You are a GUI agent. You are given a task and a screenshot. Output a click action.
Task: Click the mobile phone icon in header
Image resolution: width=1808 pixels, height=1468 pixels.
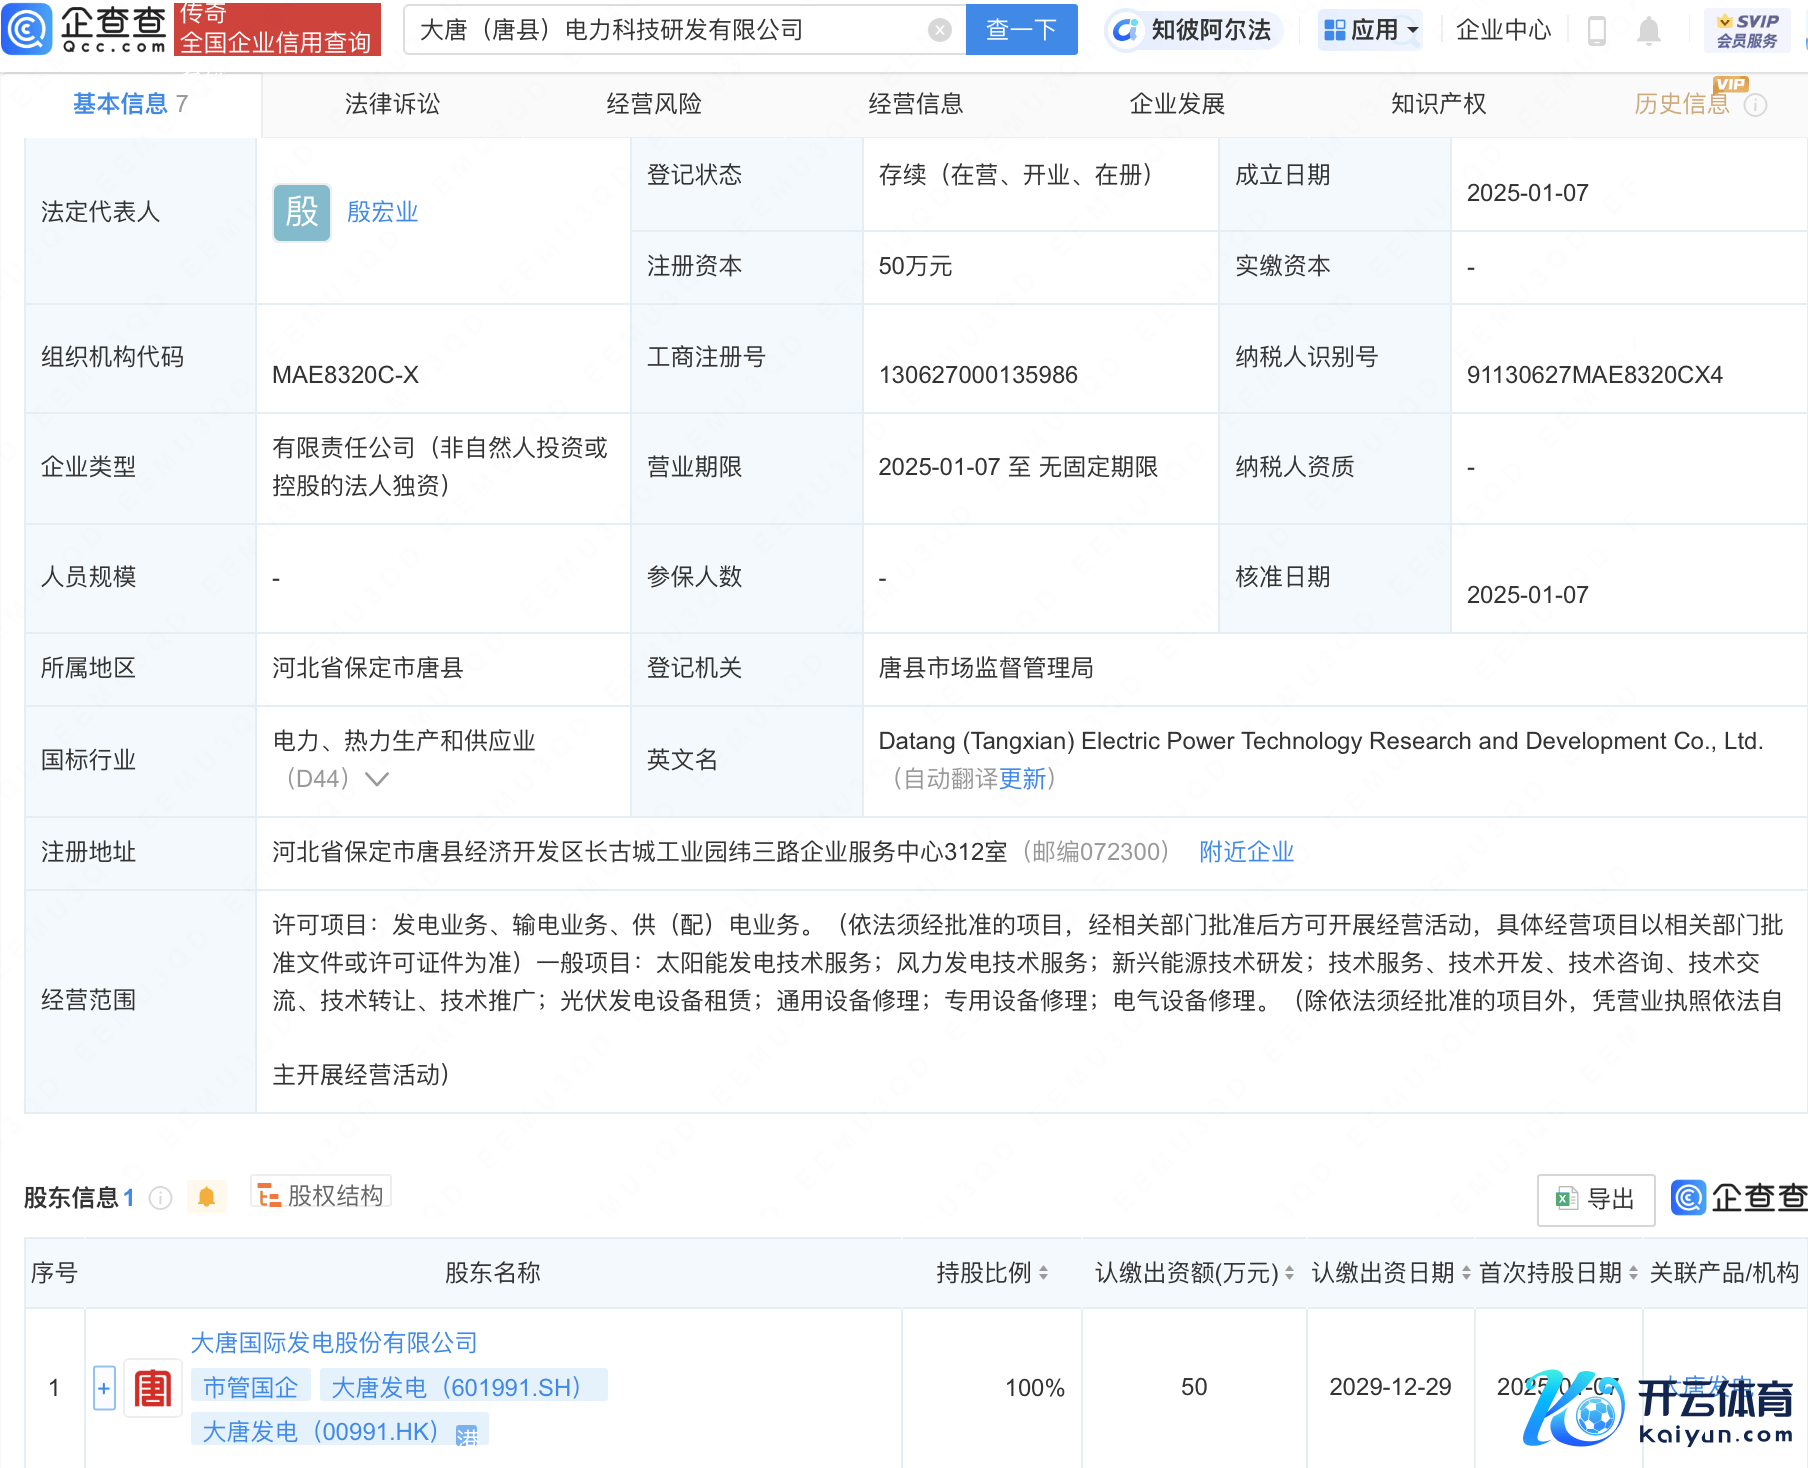coord(1597,31)
